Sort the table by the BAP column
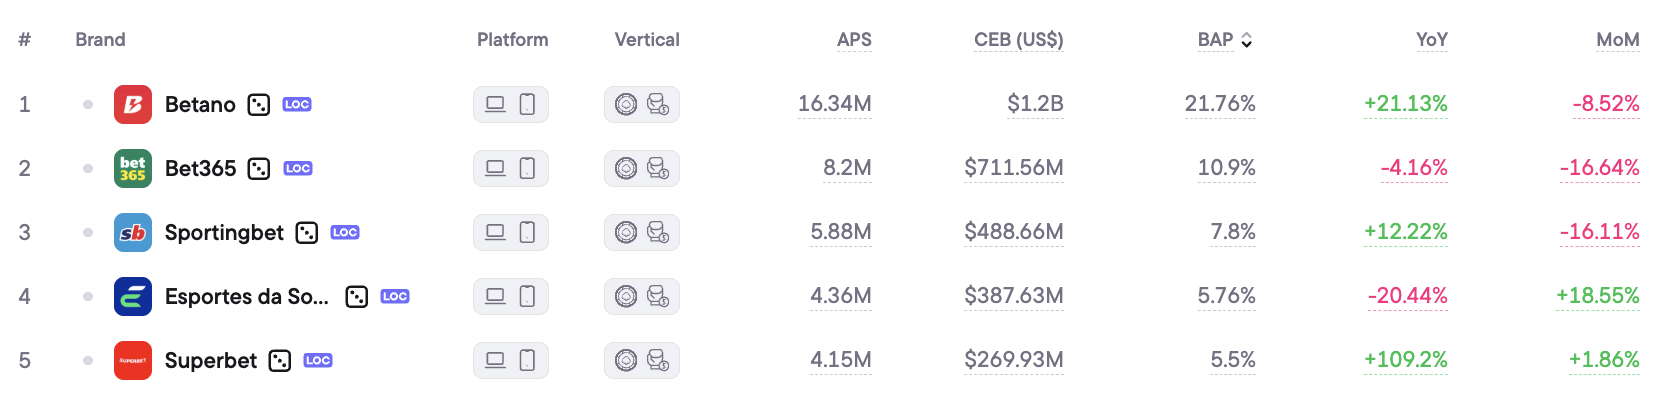 1225,40
